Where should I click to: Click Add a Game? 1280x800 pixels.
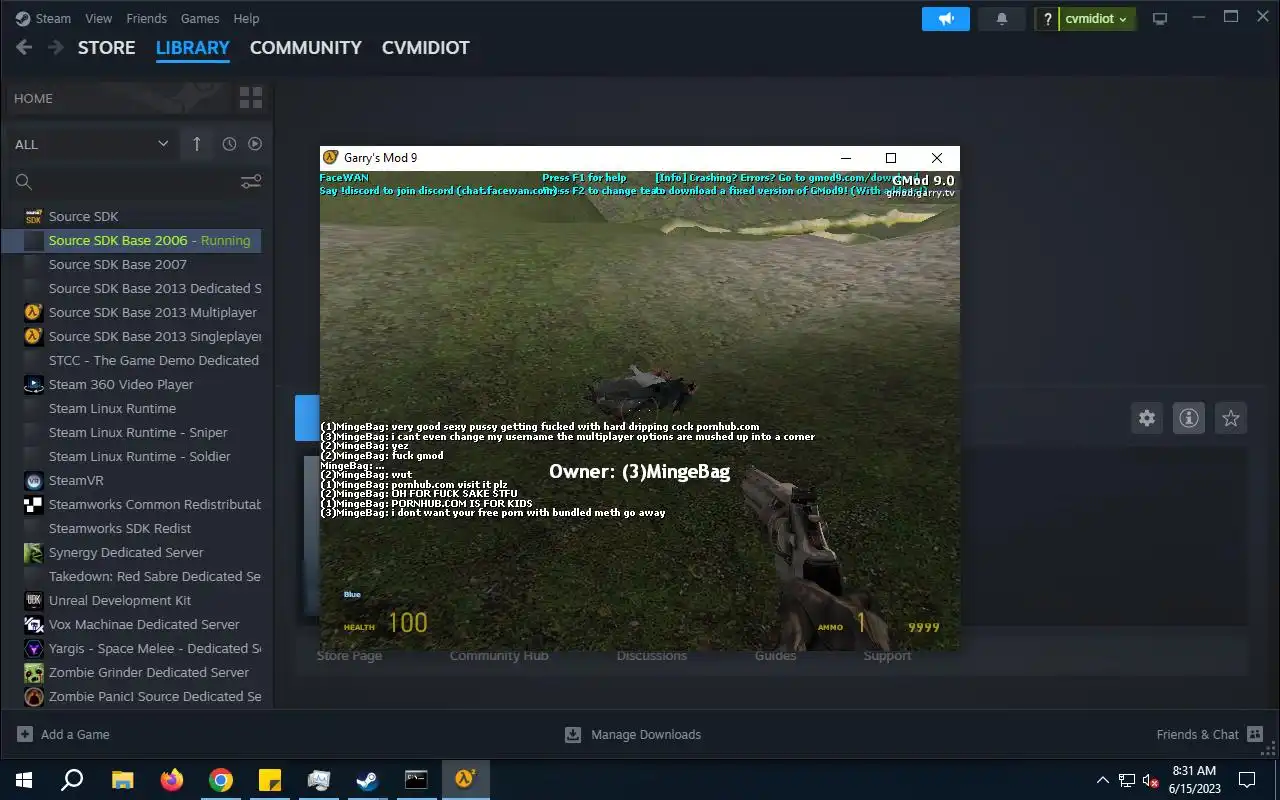coord(63,734)
